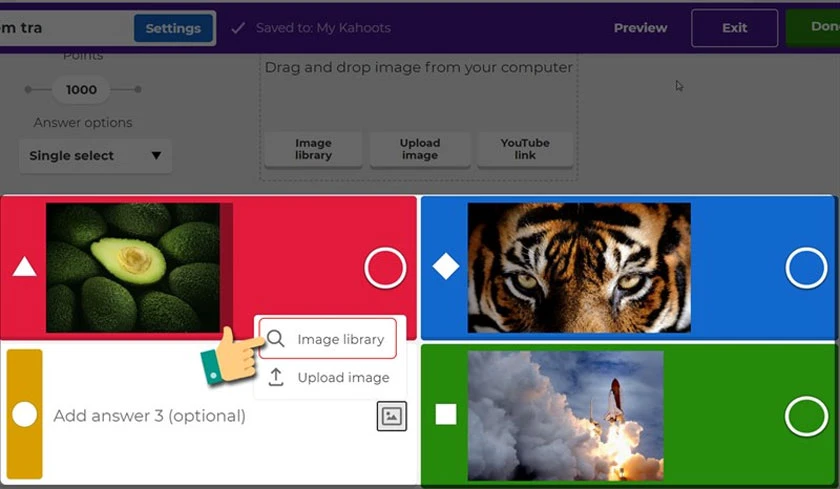Viewport: 840px width, 489px height.
Task: Open the Single select answer options dropdown
Action: [x=95, y=156]
